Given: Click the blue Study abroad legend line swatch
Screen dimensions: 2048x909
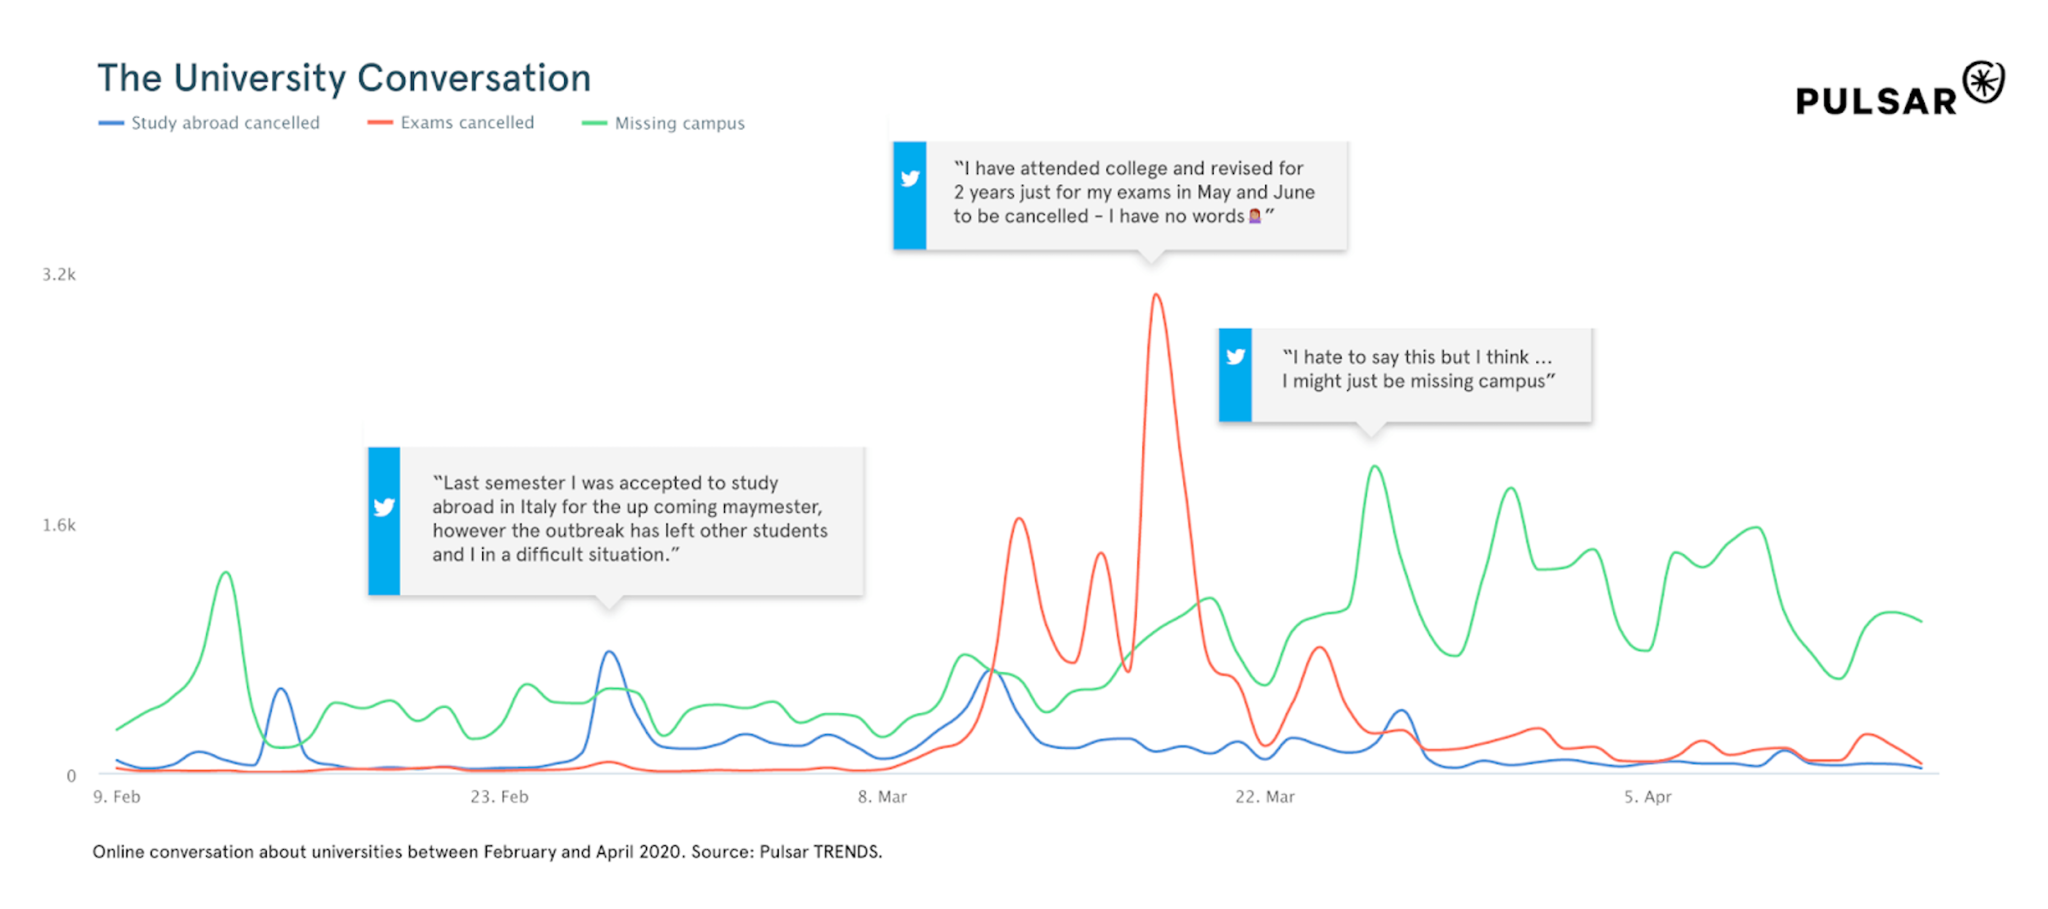Looking at the screenshot, I should point(111,123).
